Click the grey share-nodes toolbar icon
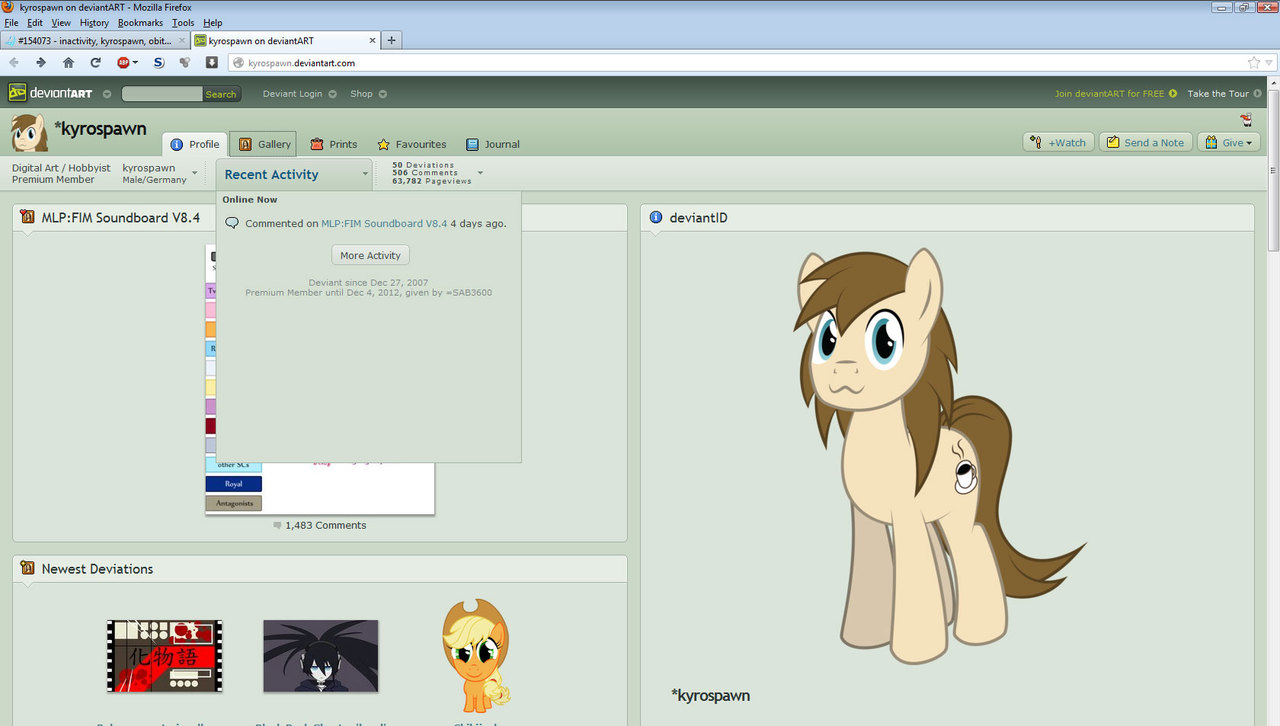Viewport: 1280px width, 726px height. click(185, 62)
